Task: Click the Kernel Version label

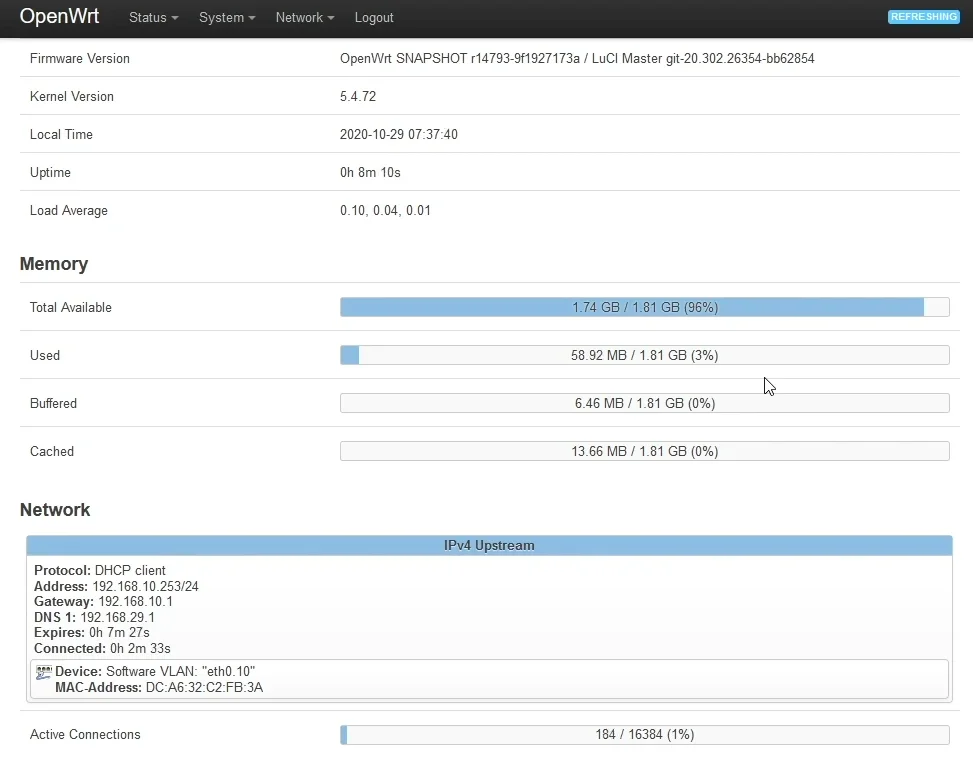Action: pos(71,96)
